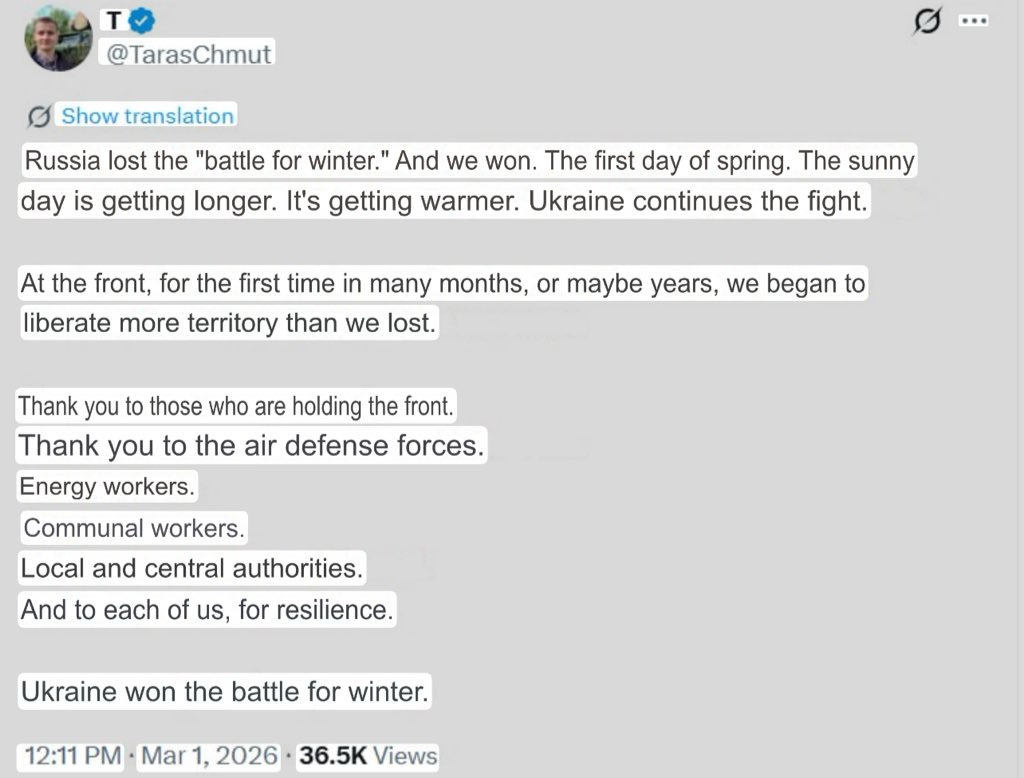Click "Thank you to those who are holding the front."
This screenshot has width=1024, height=778.
237,406
